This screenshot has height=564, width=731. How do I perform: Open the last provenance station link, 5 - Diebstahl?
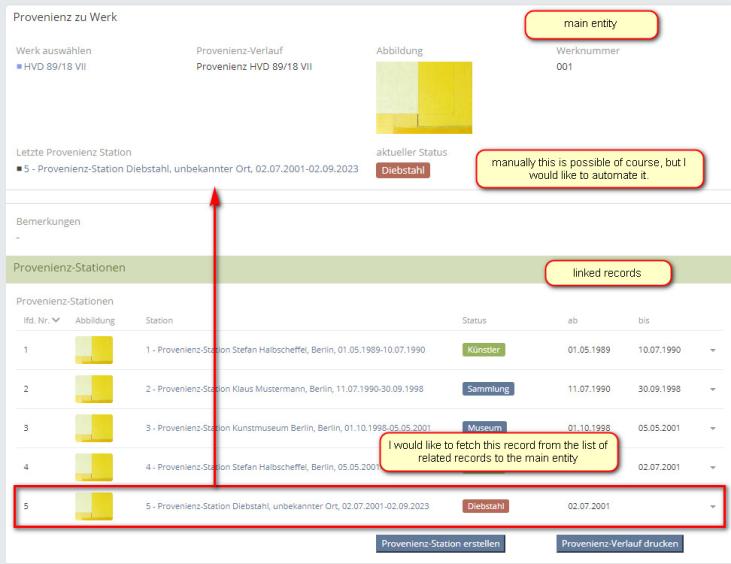pyautogui.click(x=191, y=169)
